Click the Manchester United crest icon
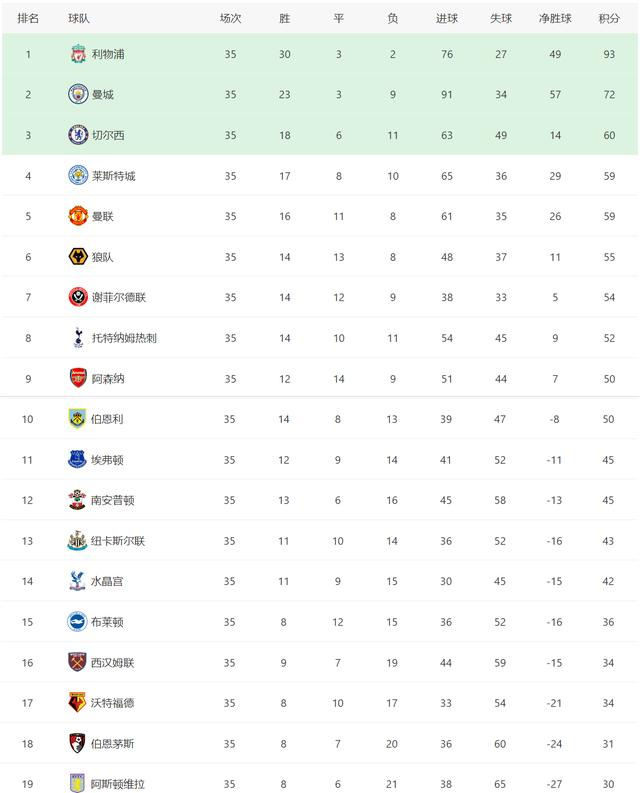Image resolution: width=640 pixels, height=793 pixels. (78, 216)
